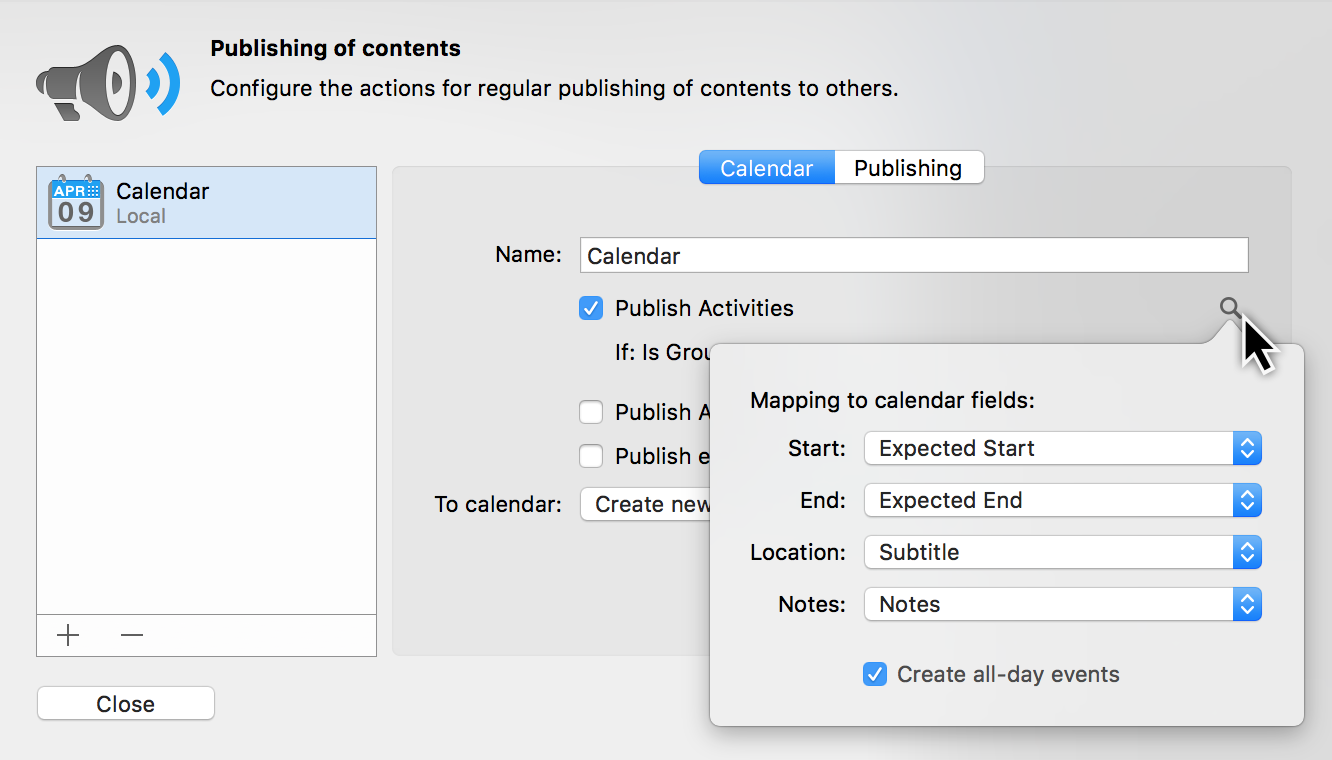Click the magnifier mapping icon
Viewport: 1332px width, 760px height.
coord(1230,308)
